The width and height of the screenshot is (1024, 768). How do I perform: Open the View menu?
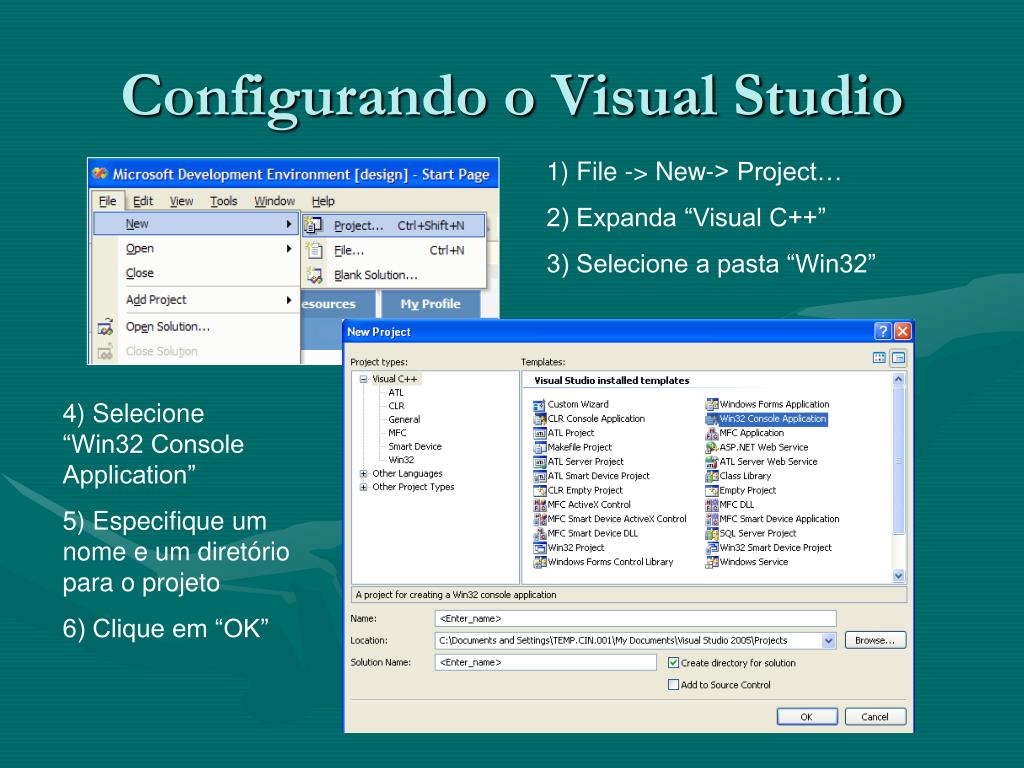181,201
